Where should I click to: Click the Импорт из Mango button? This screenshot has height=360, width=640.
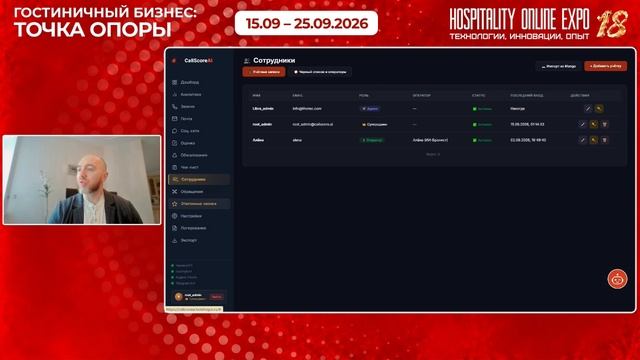(x=559, y=66)
